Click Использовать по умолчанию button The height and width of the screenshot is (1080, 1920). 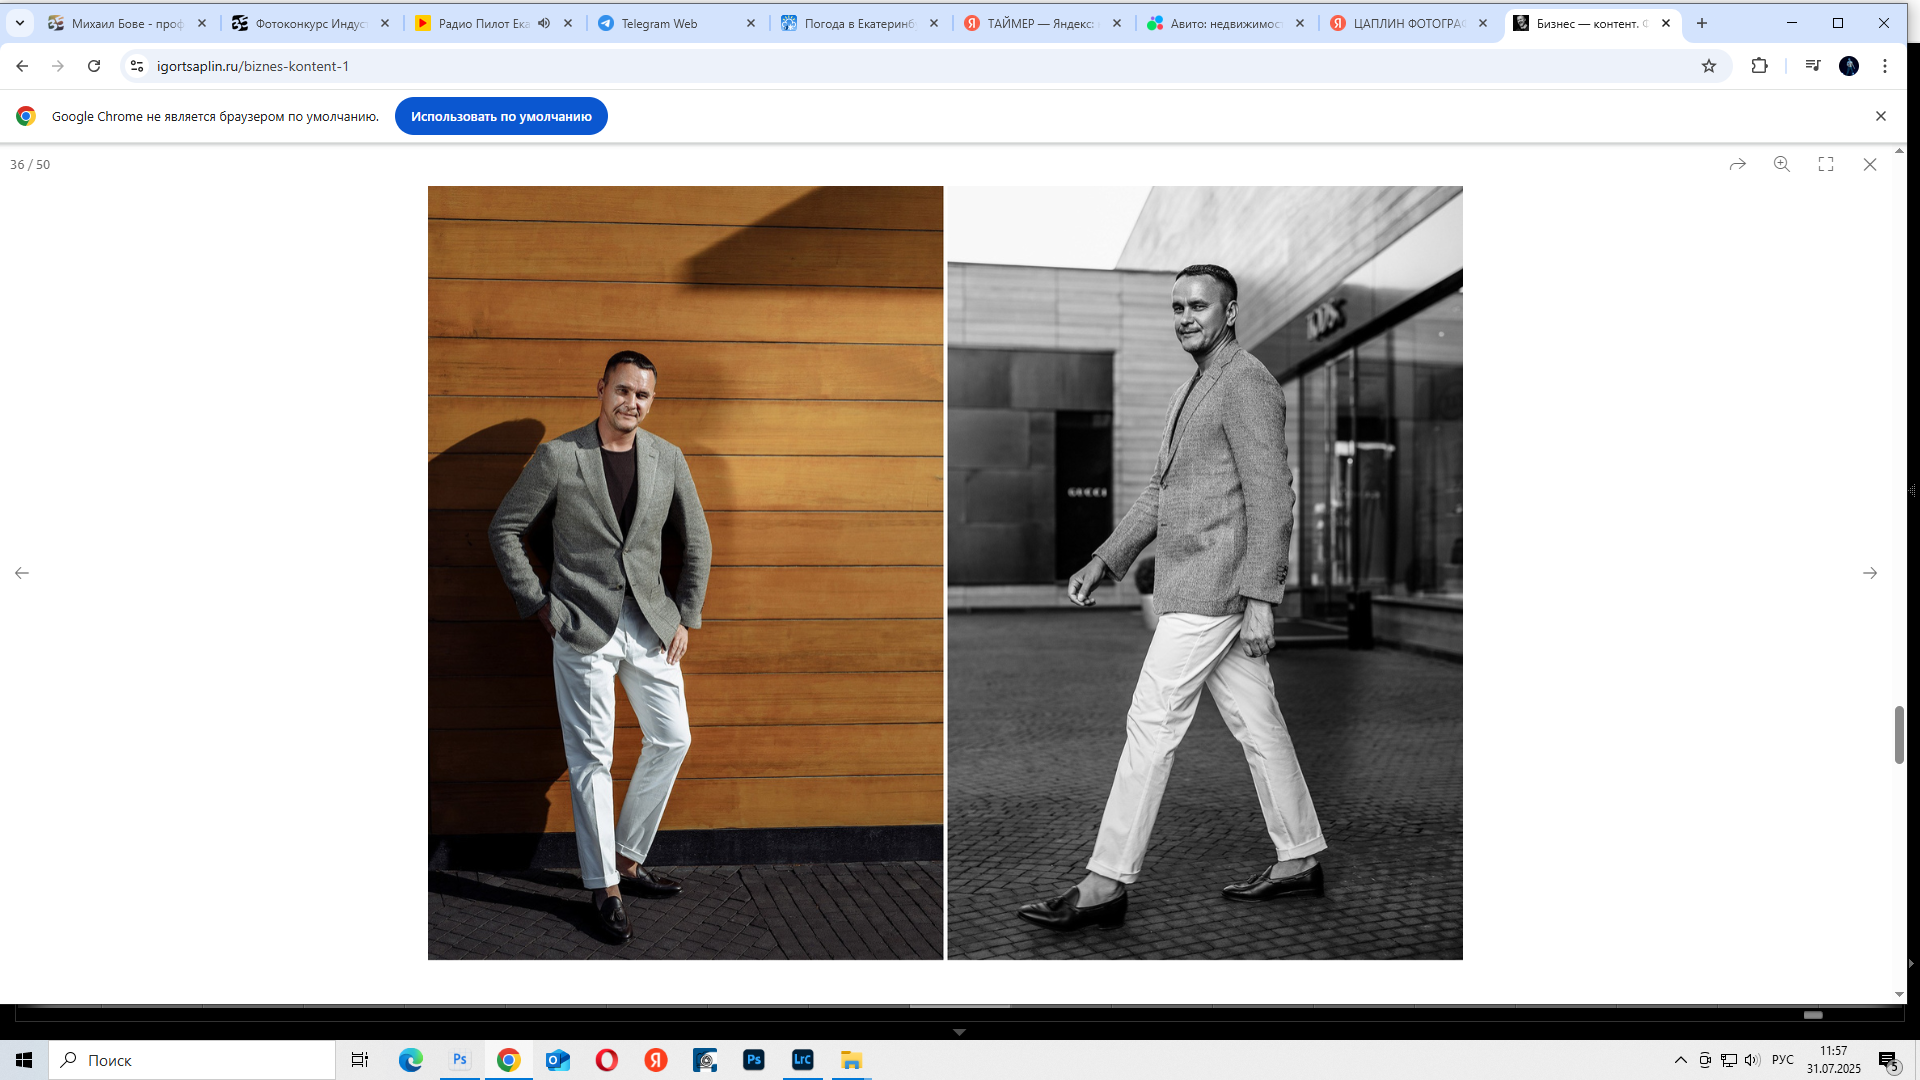[x=501, y=116]
